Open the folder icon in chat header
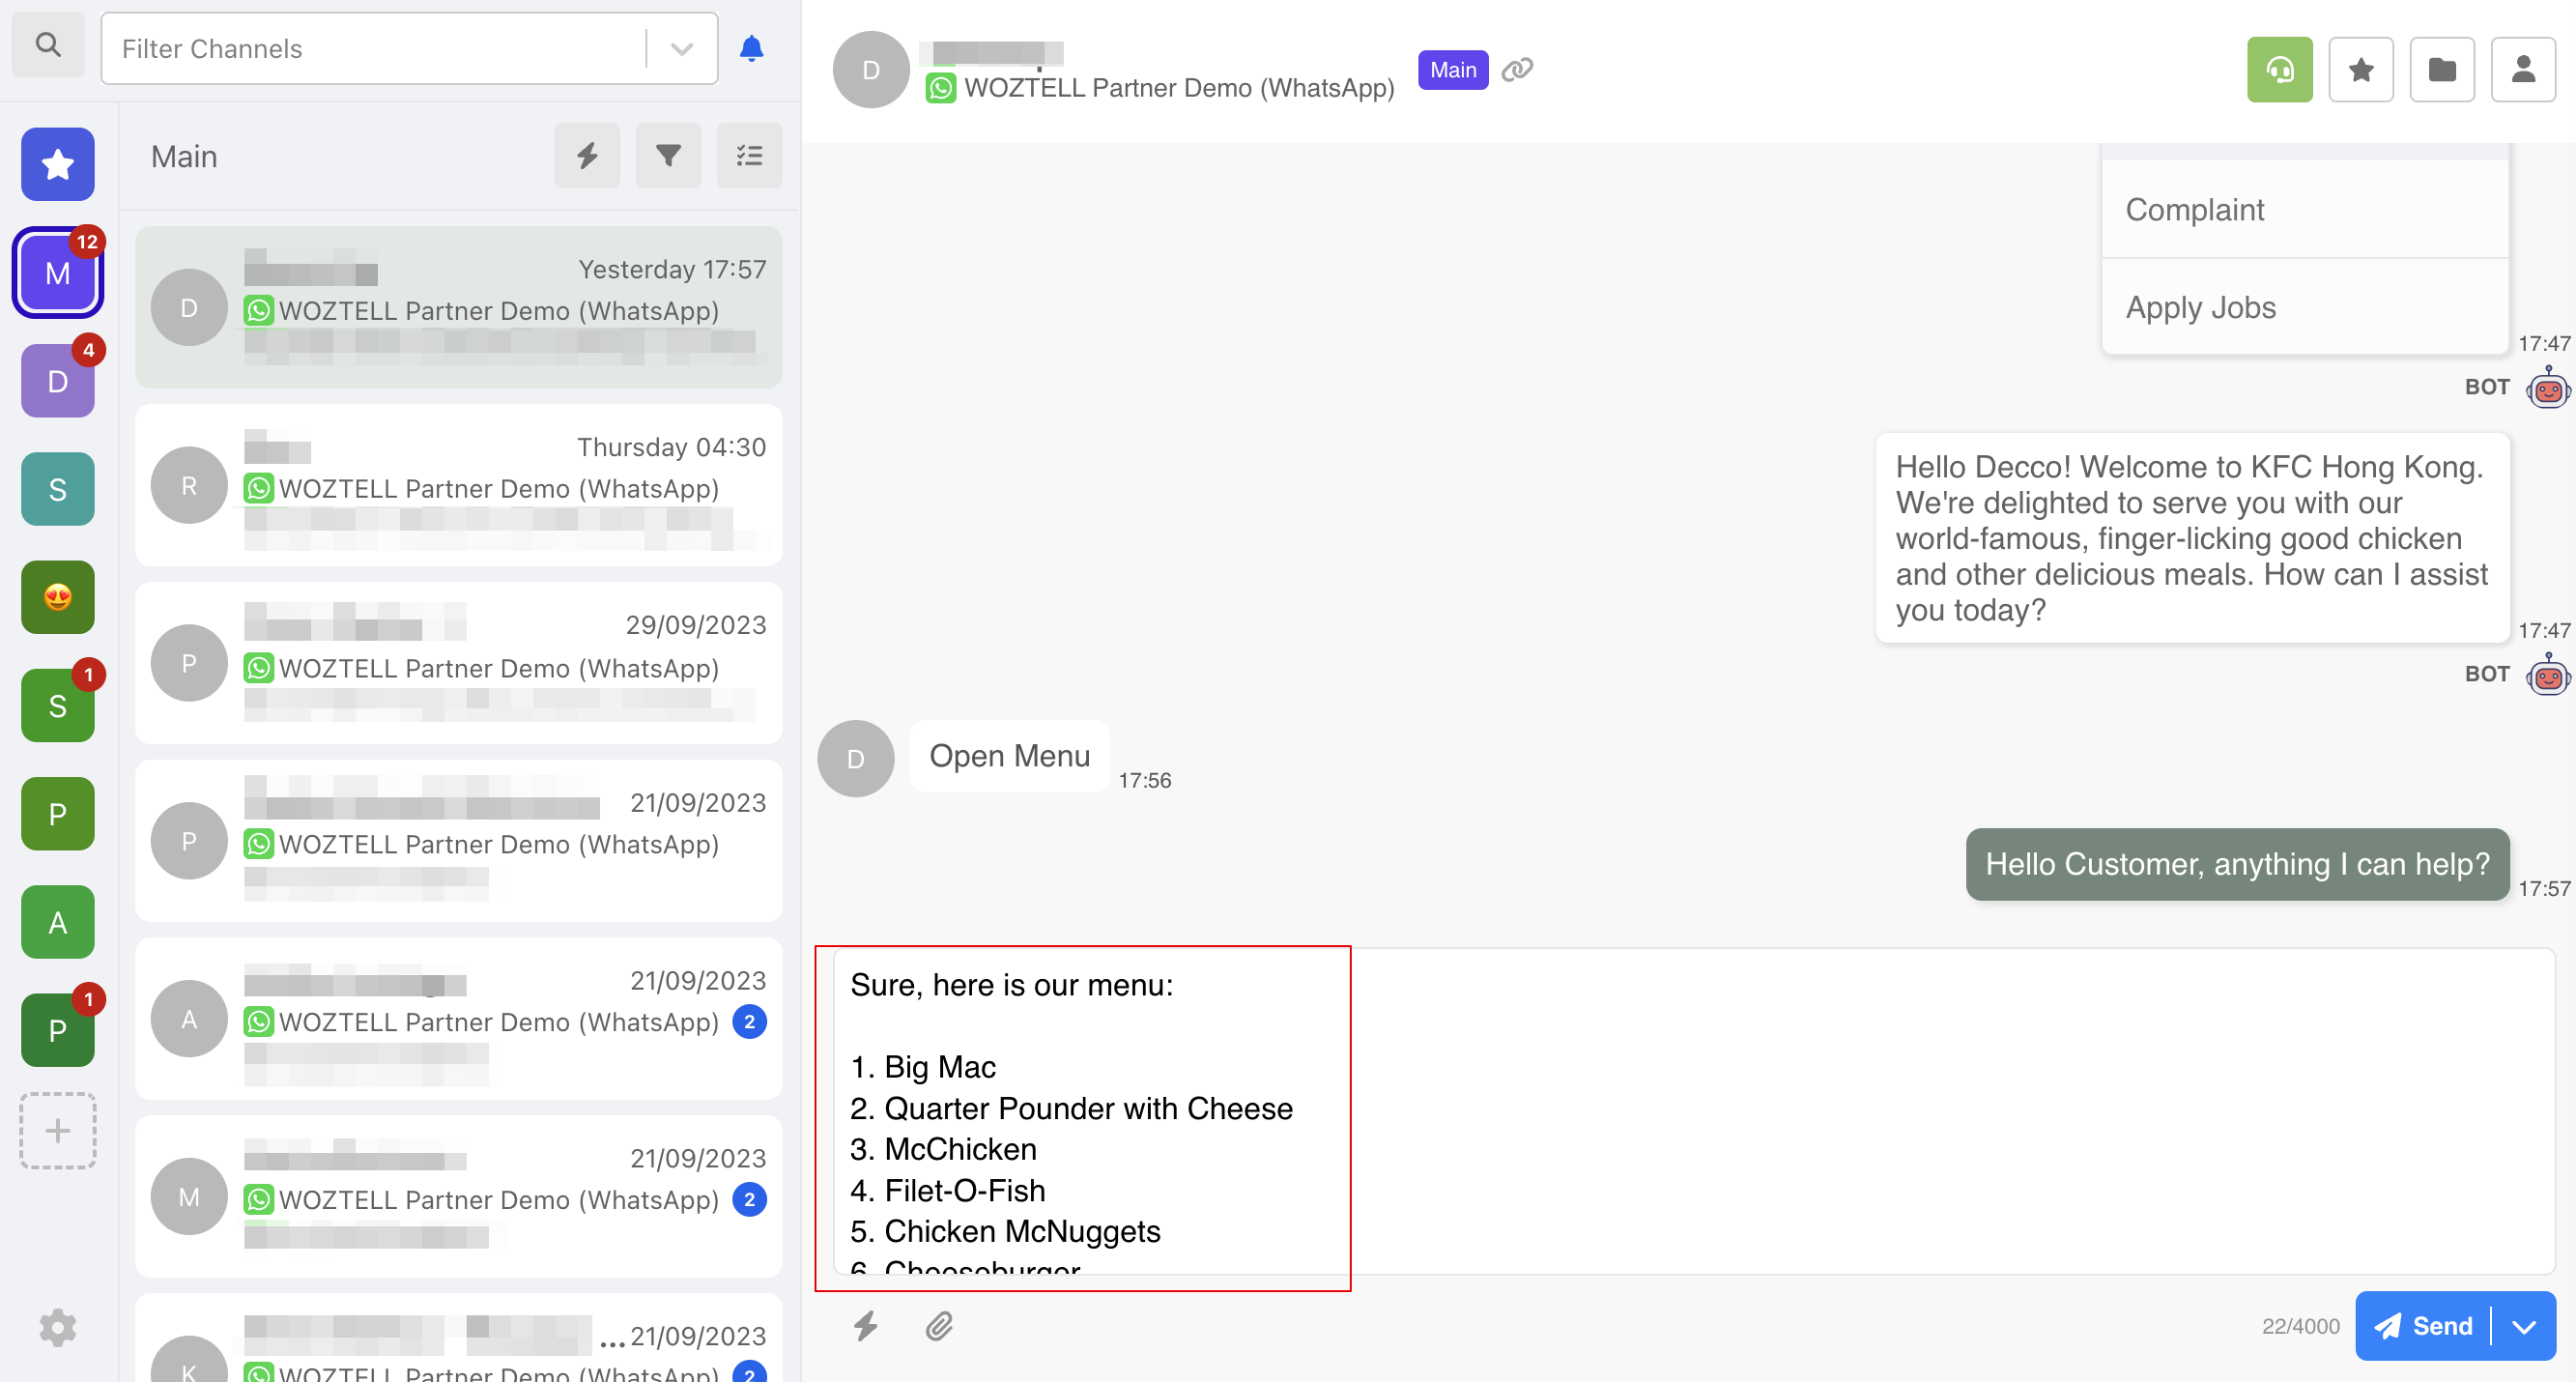 coord(2441,70)
